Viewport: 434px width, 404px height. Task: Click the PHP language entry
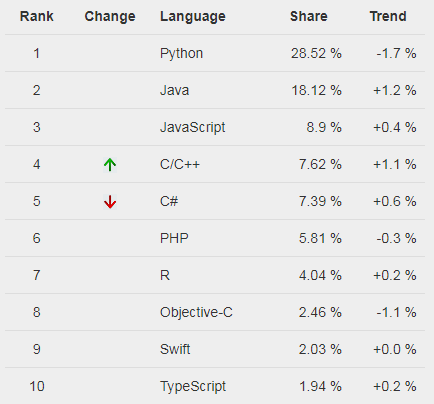(174, 238)
